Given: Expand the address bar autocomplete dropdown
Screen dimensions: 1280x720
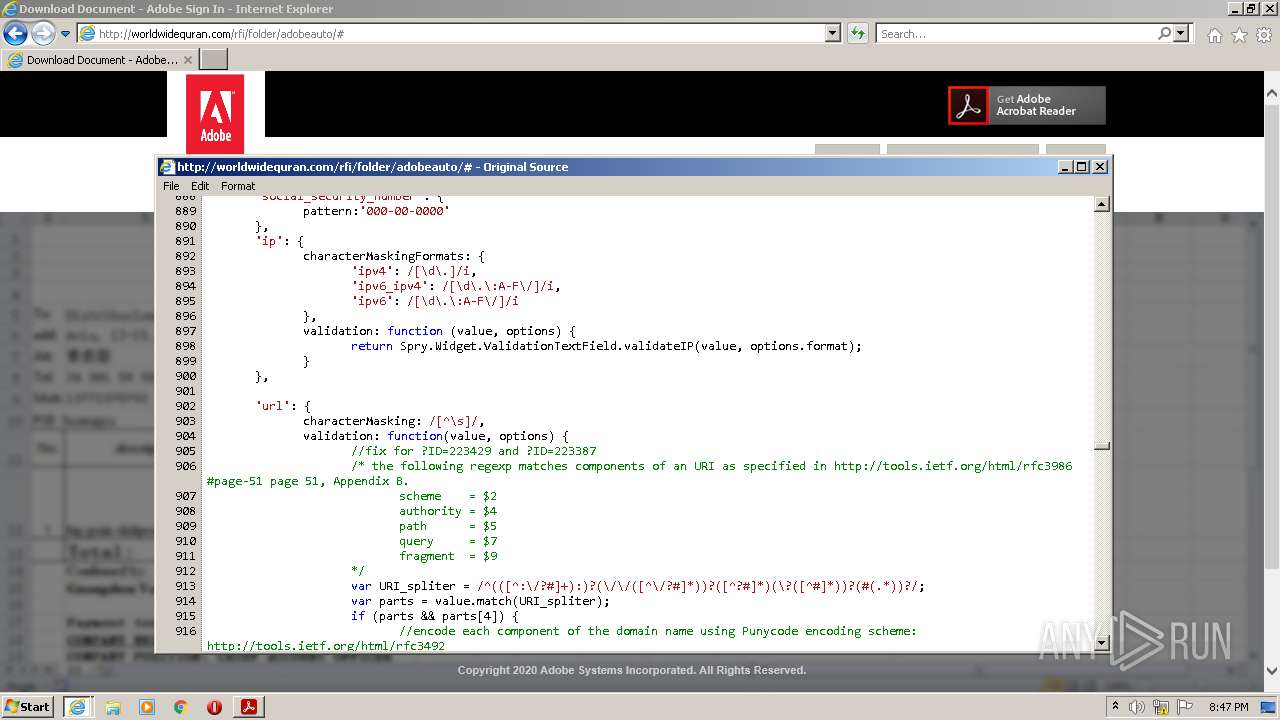Looking at the screenshot, I should pyautogui.click(x=833, y=33).
